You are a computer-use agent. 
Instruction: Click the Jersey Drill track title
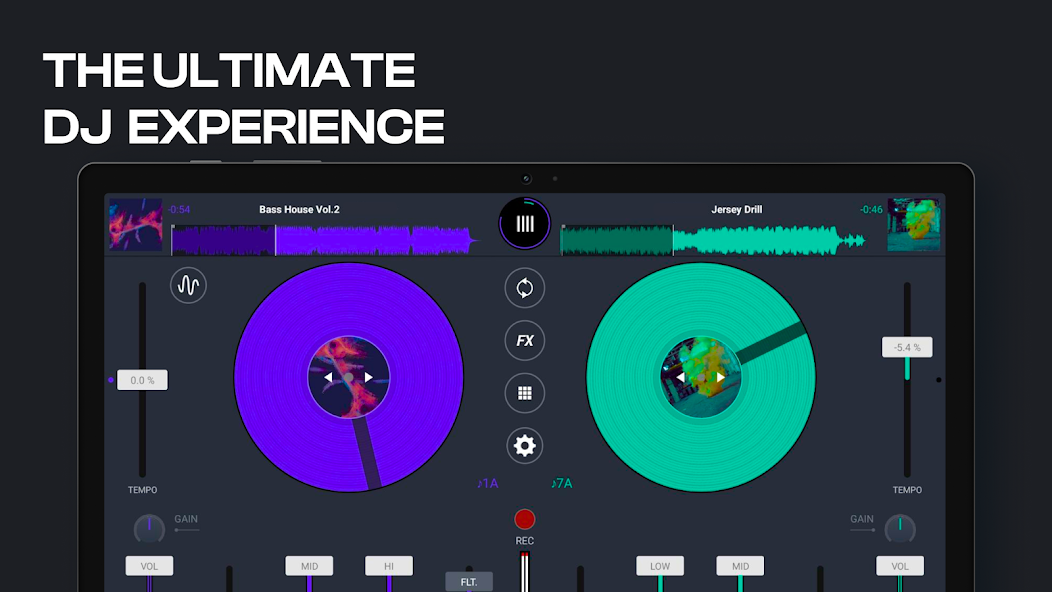[736, 210]
